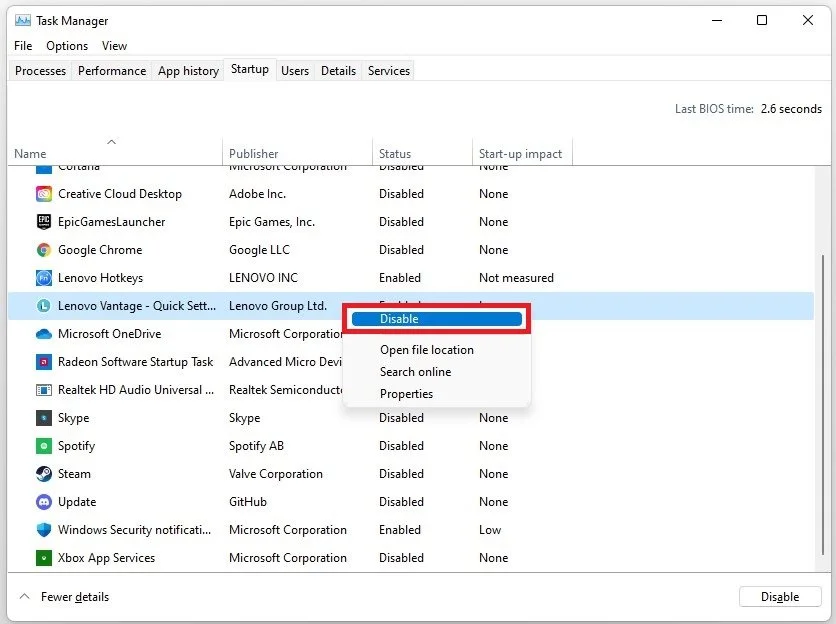Click the Lenovo Hotkeys icon
Screen dimensions: 836x624
click(x=44, y=277)
